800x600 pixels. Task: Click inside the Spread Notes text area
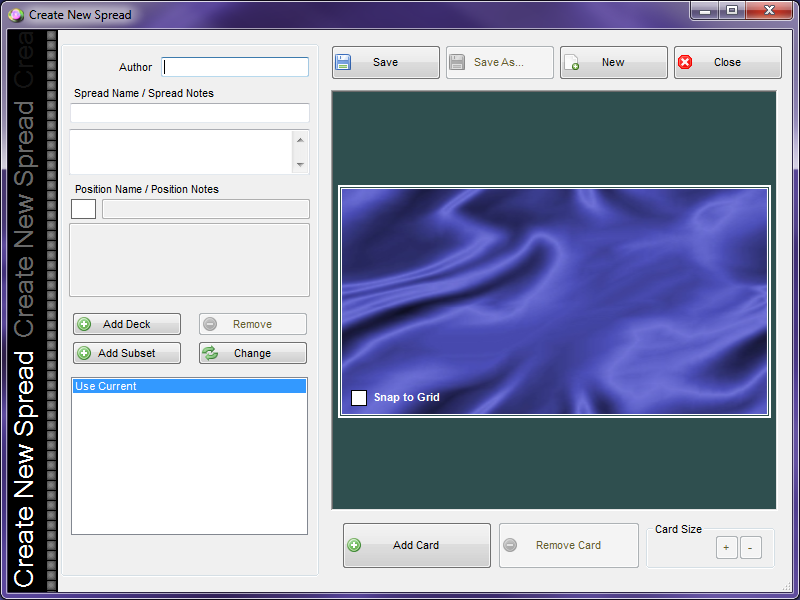(180, 151)
